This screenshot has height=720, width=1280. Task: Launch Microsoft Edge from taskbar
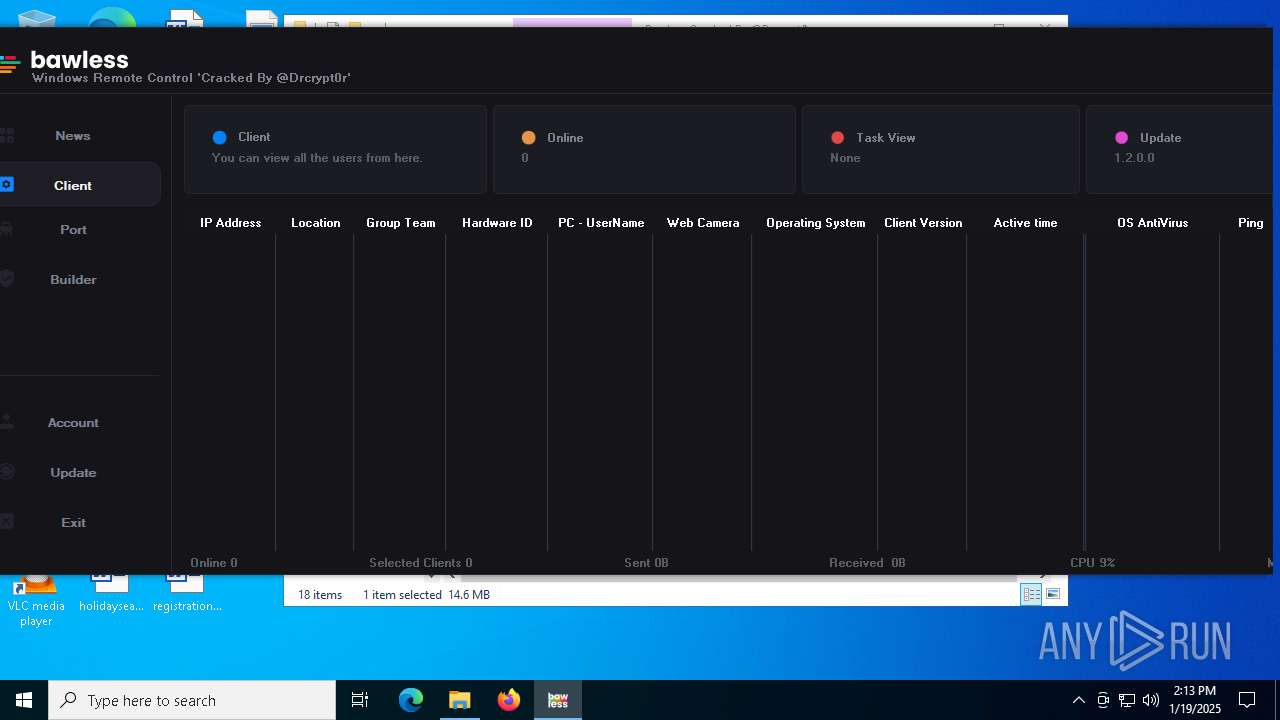[x=411, y=700]
